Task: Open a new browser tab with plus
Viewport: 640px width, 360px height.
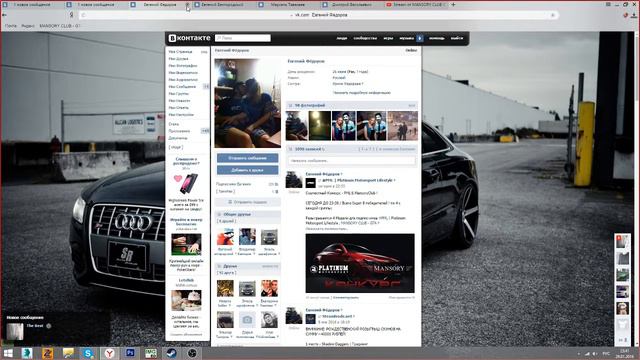Action: (453, 4)
